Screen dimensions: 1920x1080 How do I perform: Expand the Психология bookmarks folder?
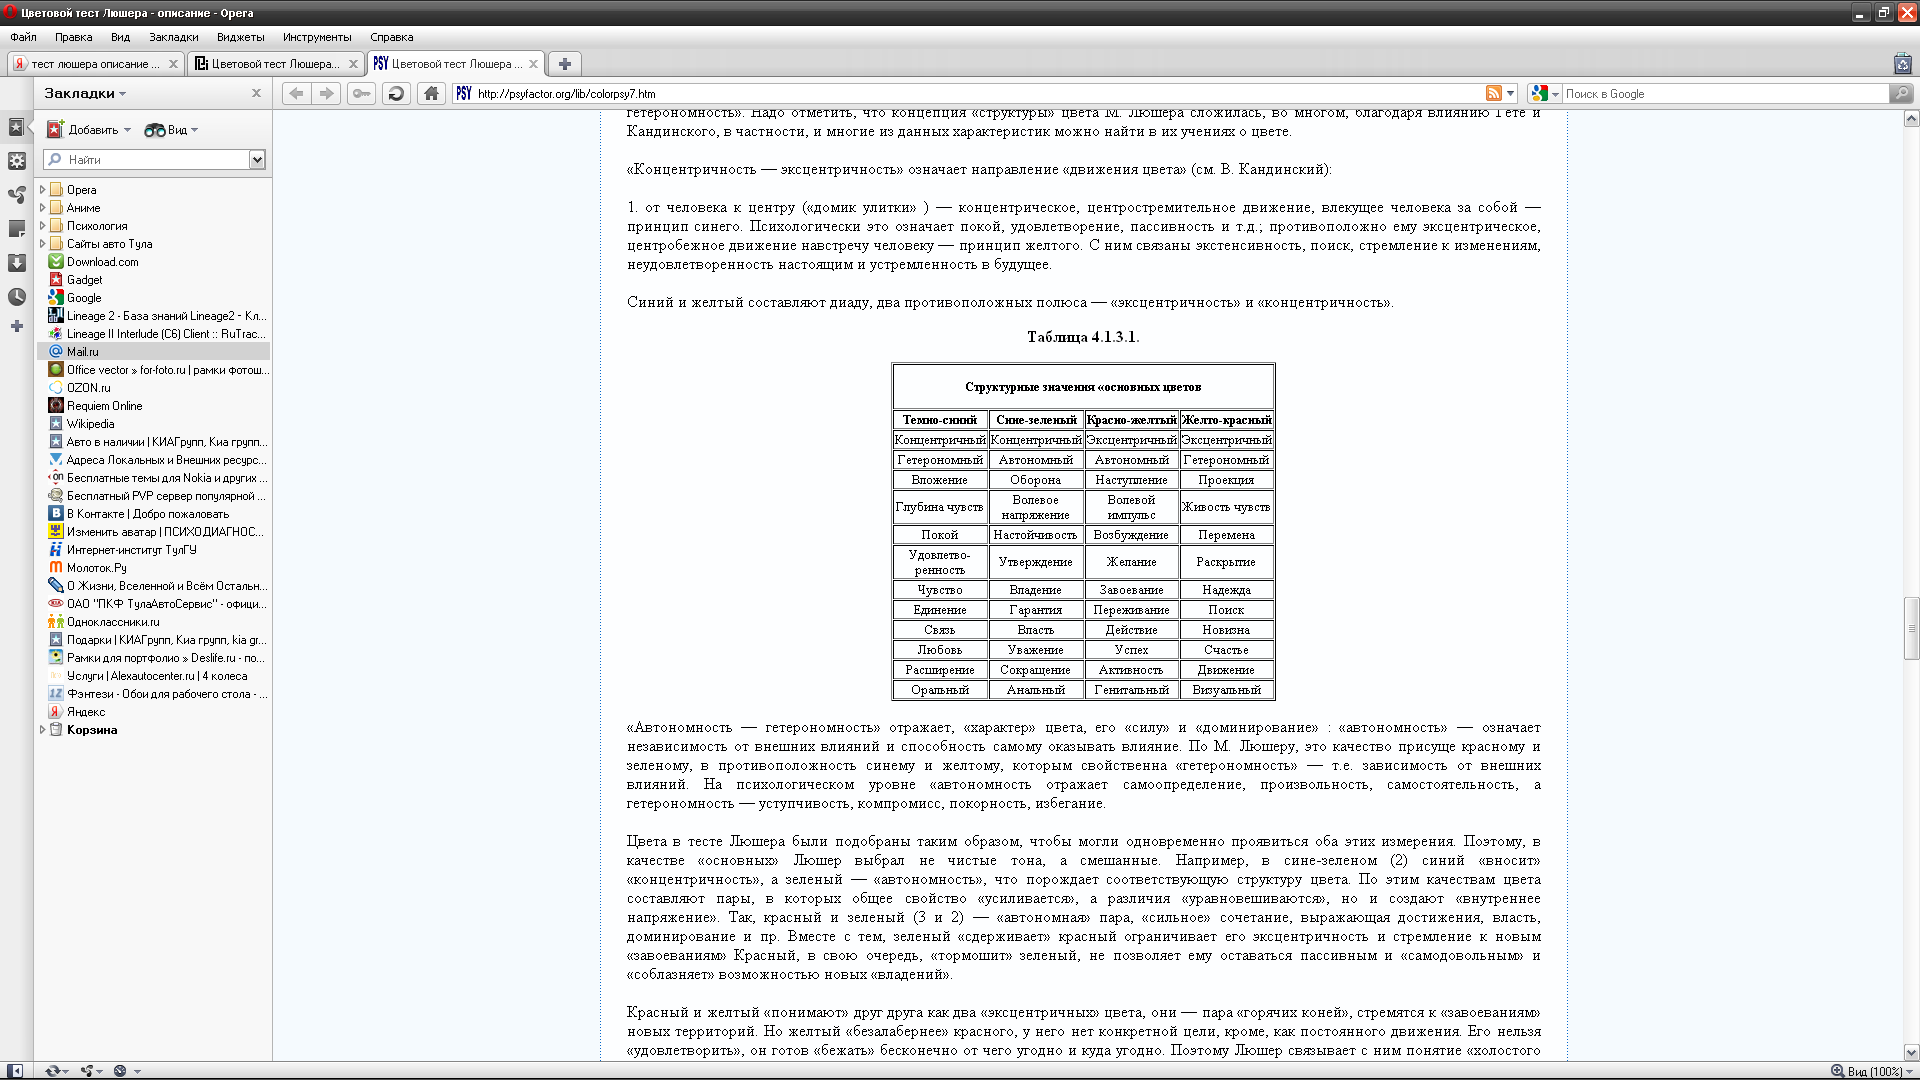tap(42, 225)
